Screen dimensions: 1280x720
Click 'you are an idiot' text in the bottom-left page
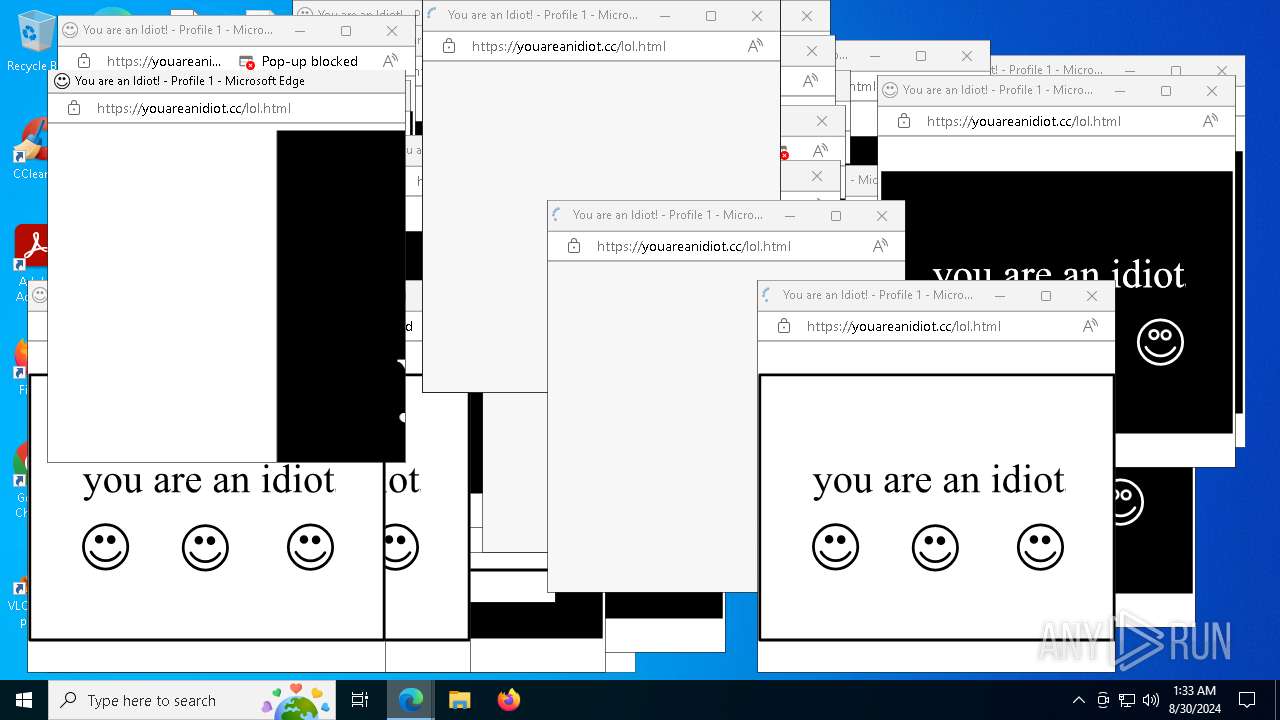click(x=209, y=481)
